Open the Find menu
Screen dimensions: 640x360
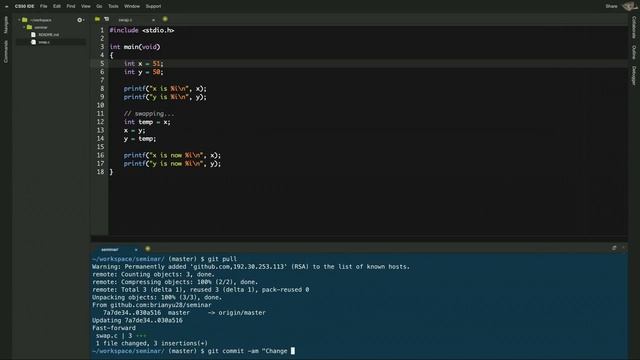[71, 6]
